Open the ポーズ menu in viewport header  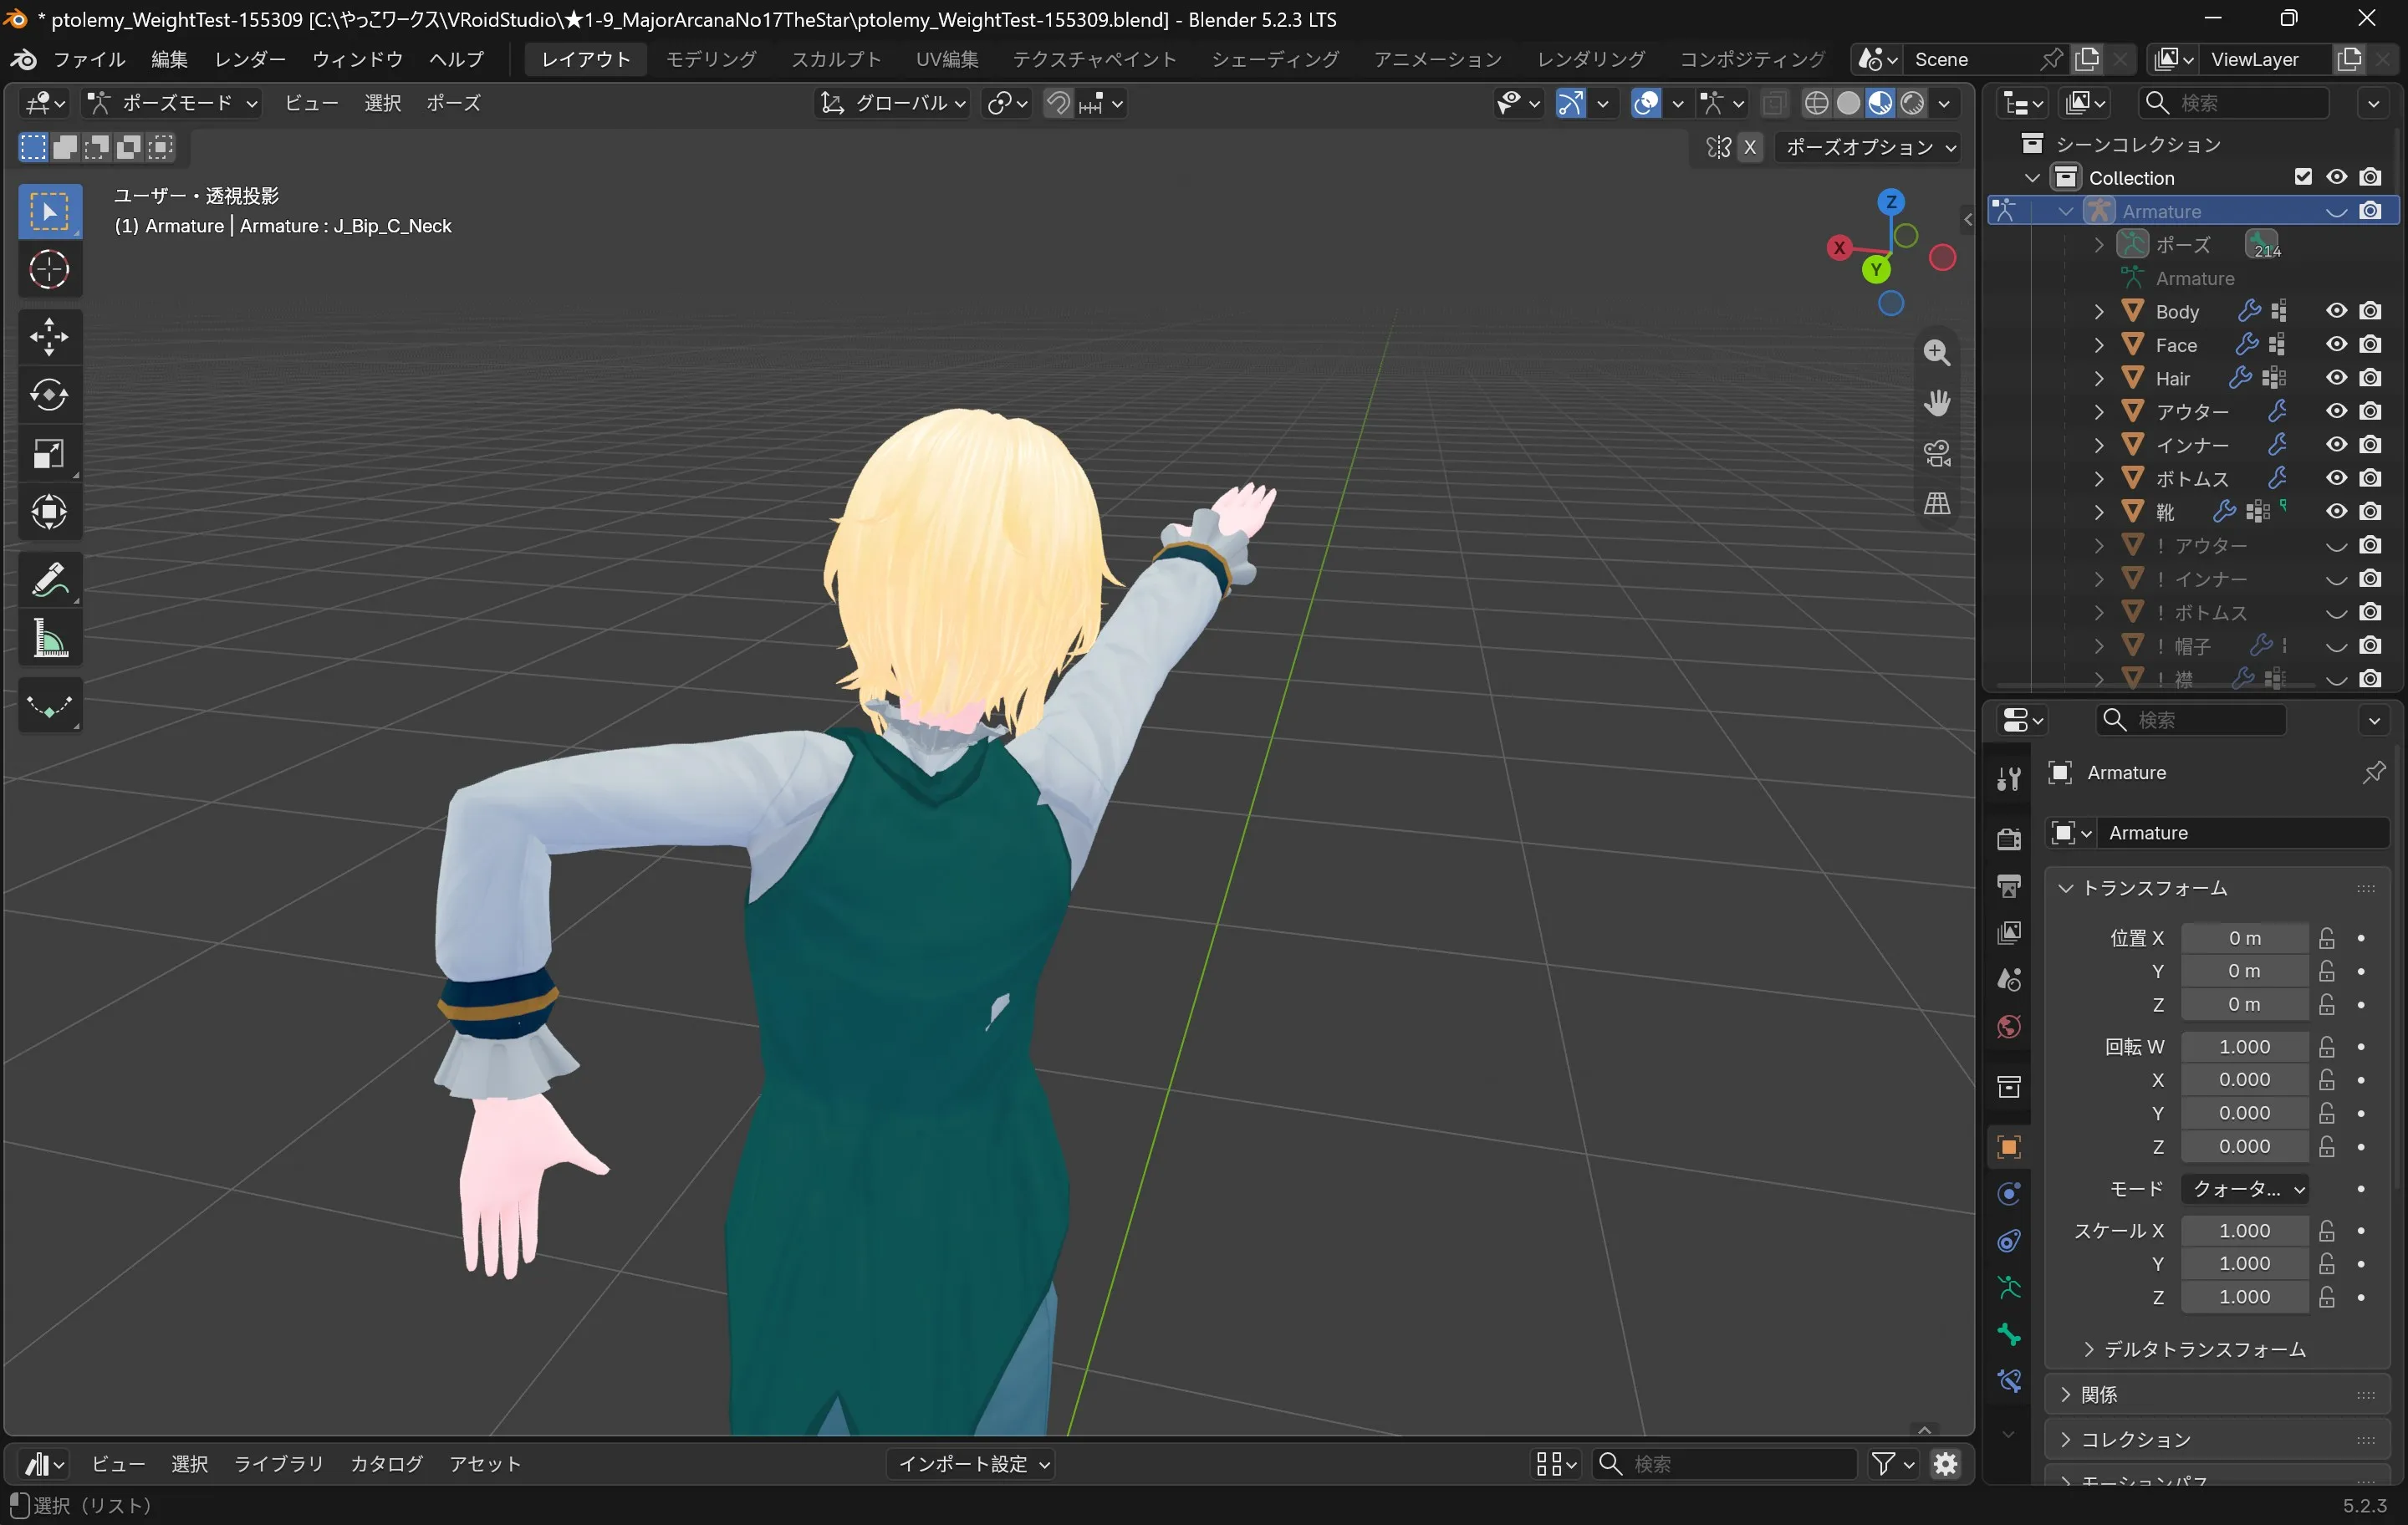(453, 103)
